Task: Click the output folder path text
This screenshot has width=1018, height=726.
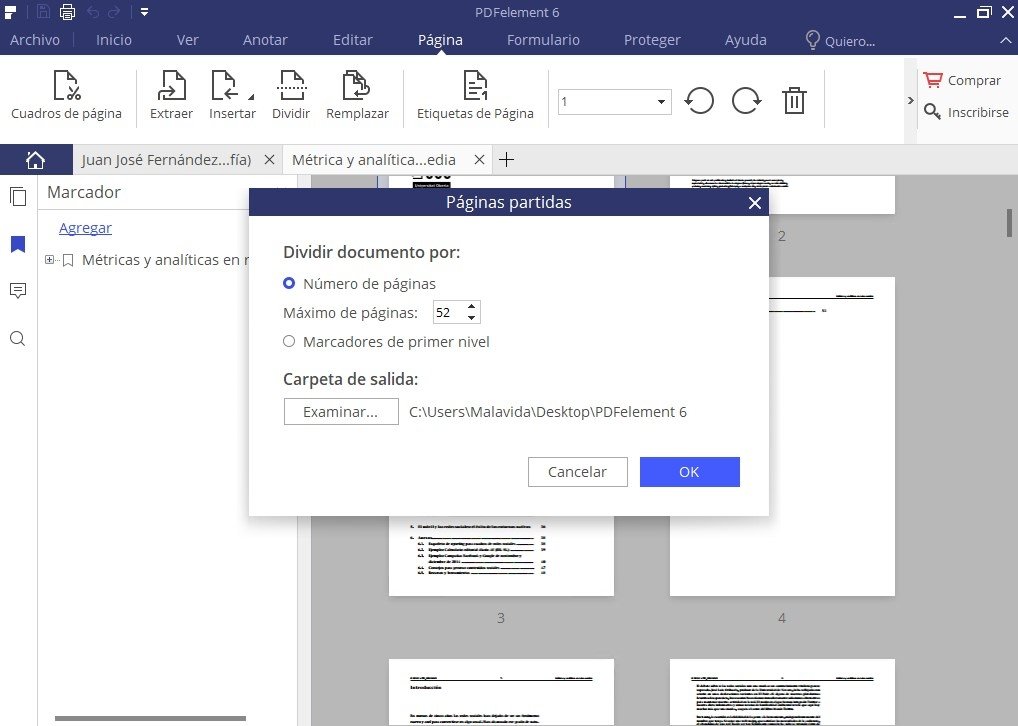Action: tap(548, 412)
